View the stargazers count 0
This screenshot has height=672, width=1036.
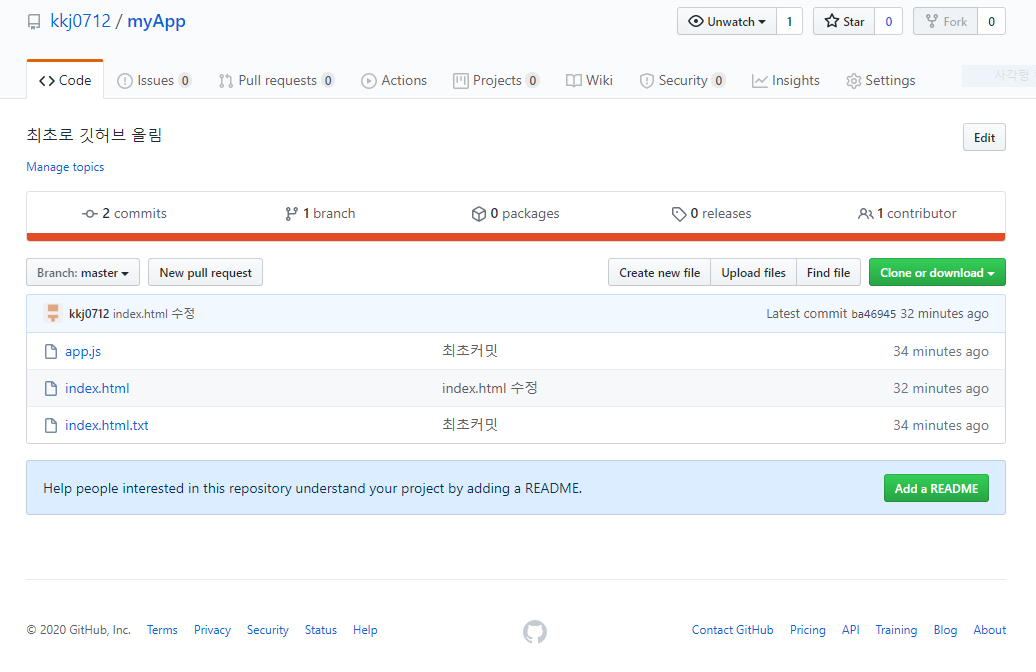coord(889,21)
